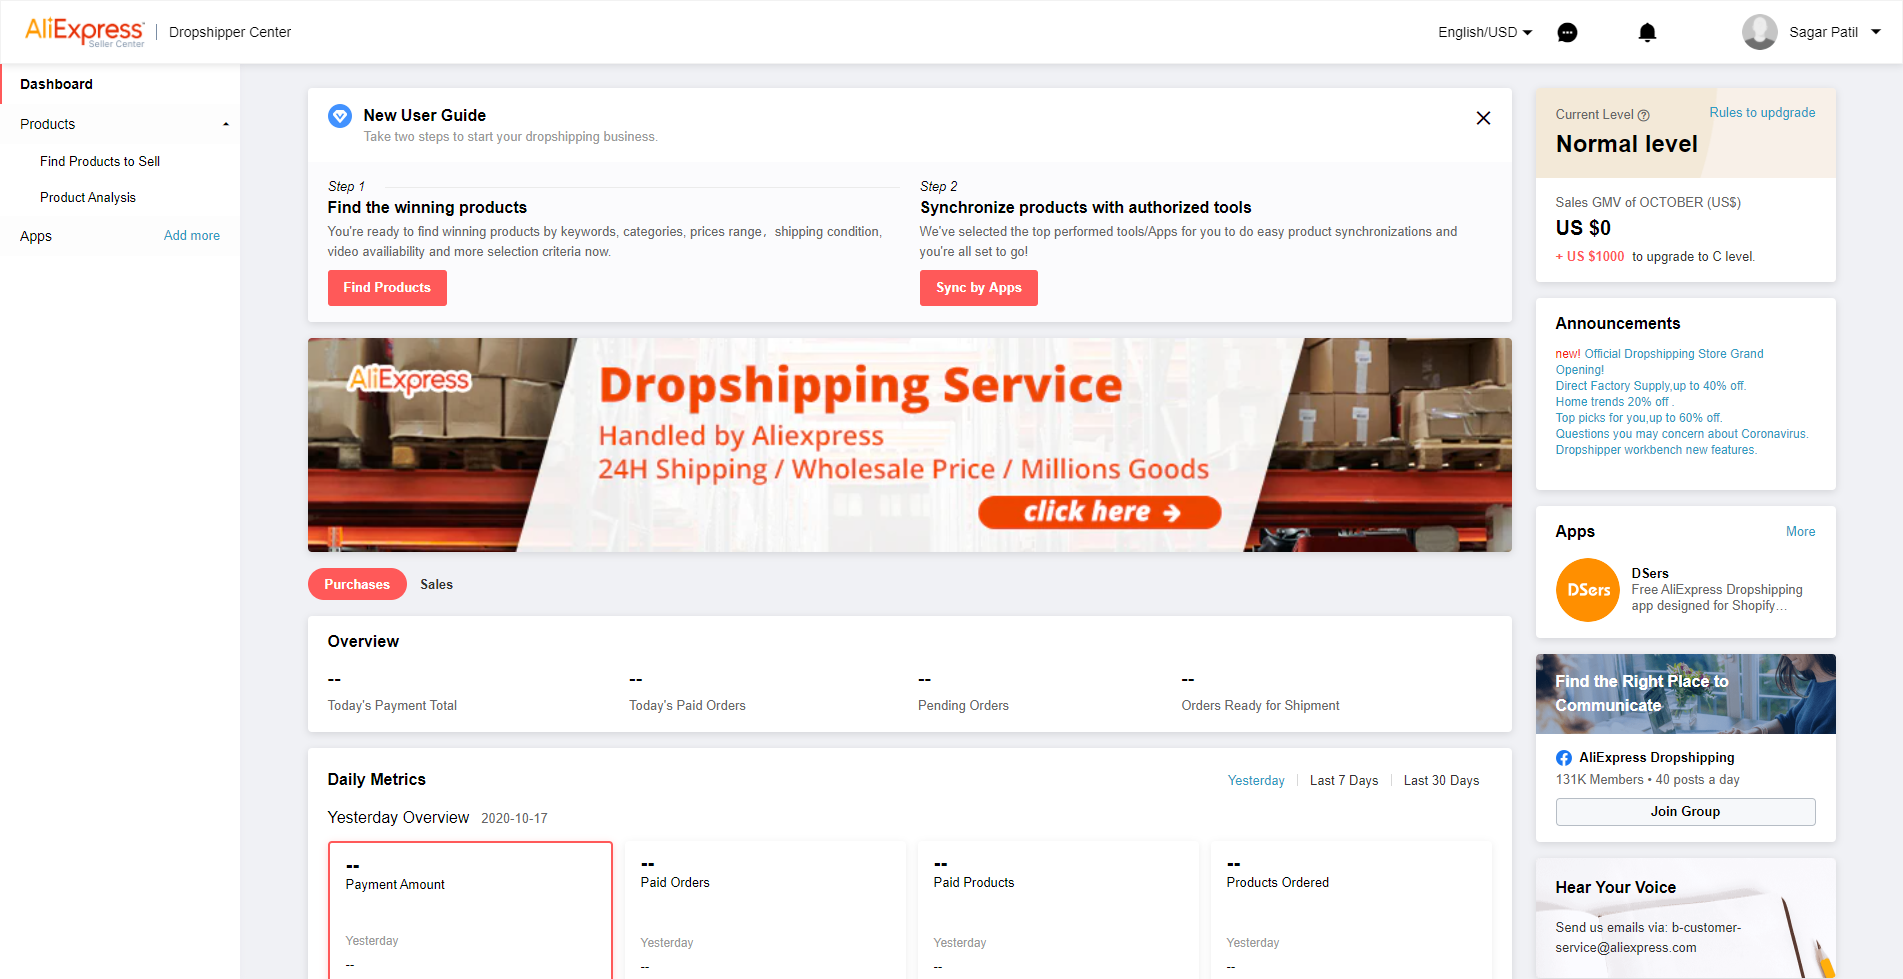
Task: Click Add more next to Apps
Action: point(192,236)
